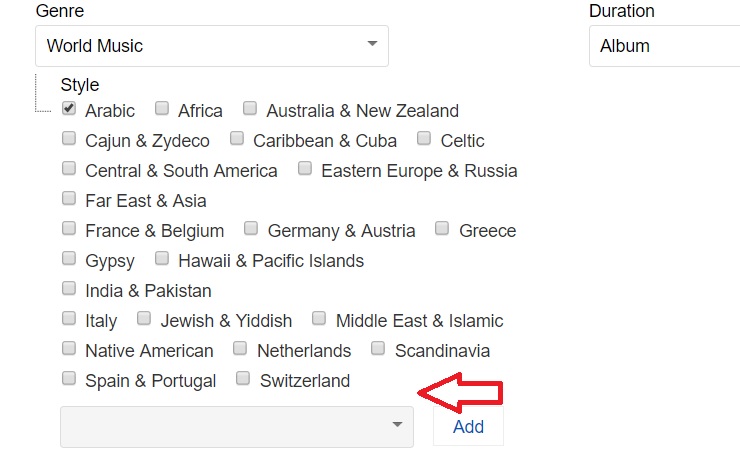Enable Central & South America style
This screenshot has width=740, height=470.
[69, 169]
